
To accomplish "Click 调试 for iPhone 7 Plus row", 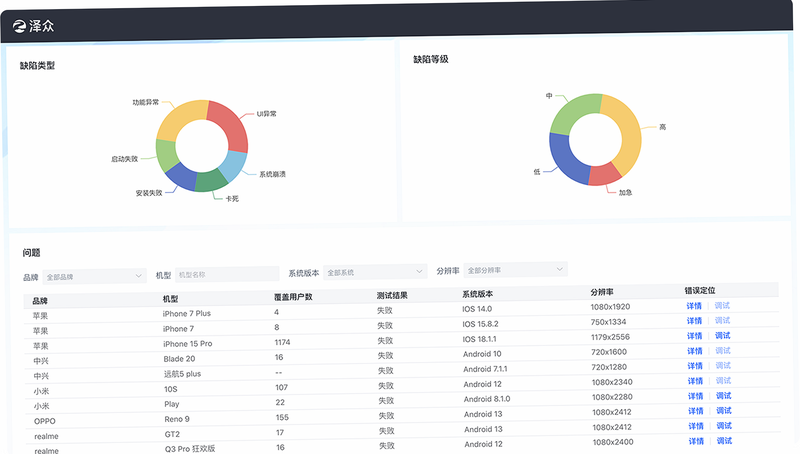I will pyautogui.click(x=722, y=306).
